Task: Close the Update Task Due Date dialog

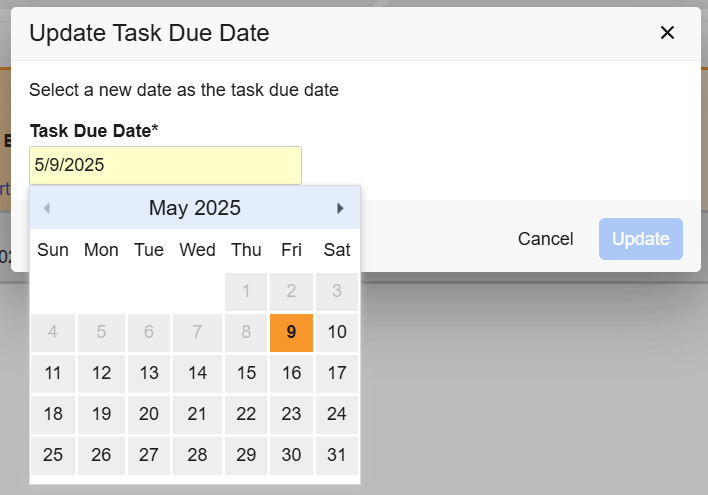Action: (668, 33)
